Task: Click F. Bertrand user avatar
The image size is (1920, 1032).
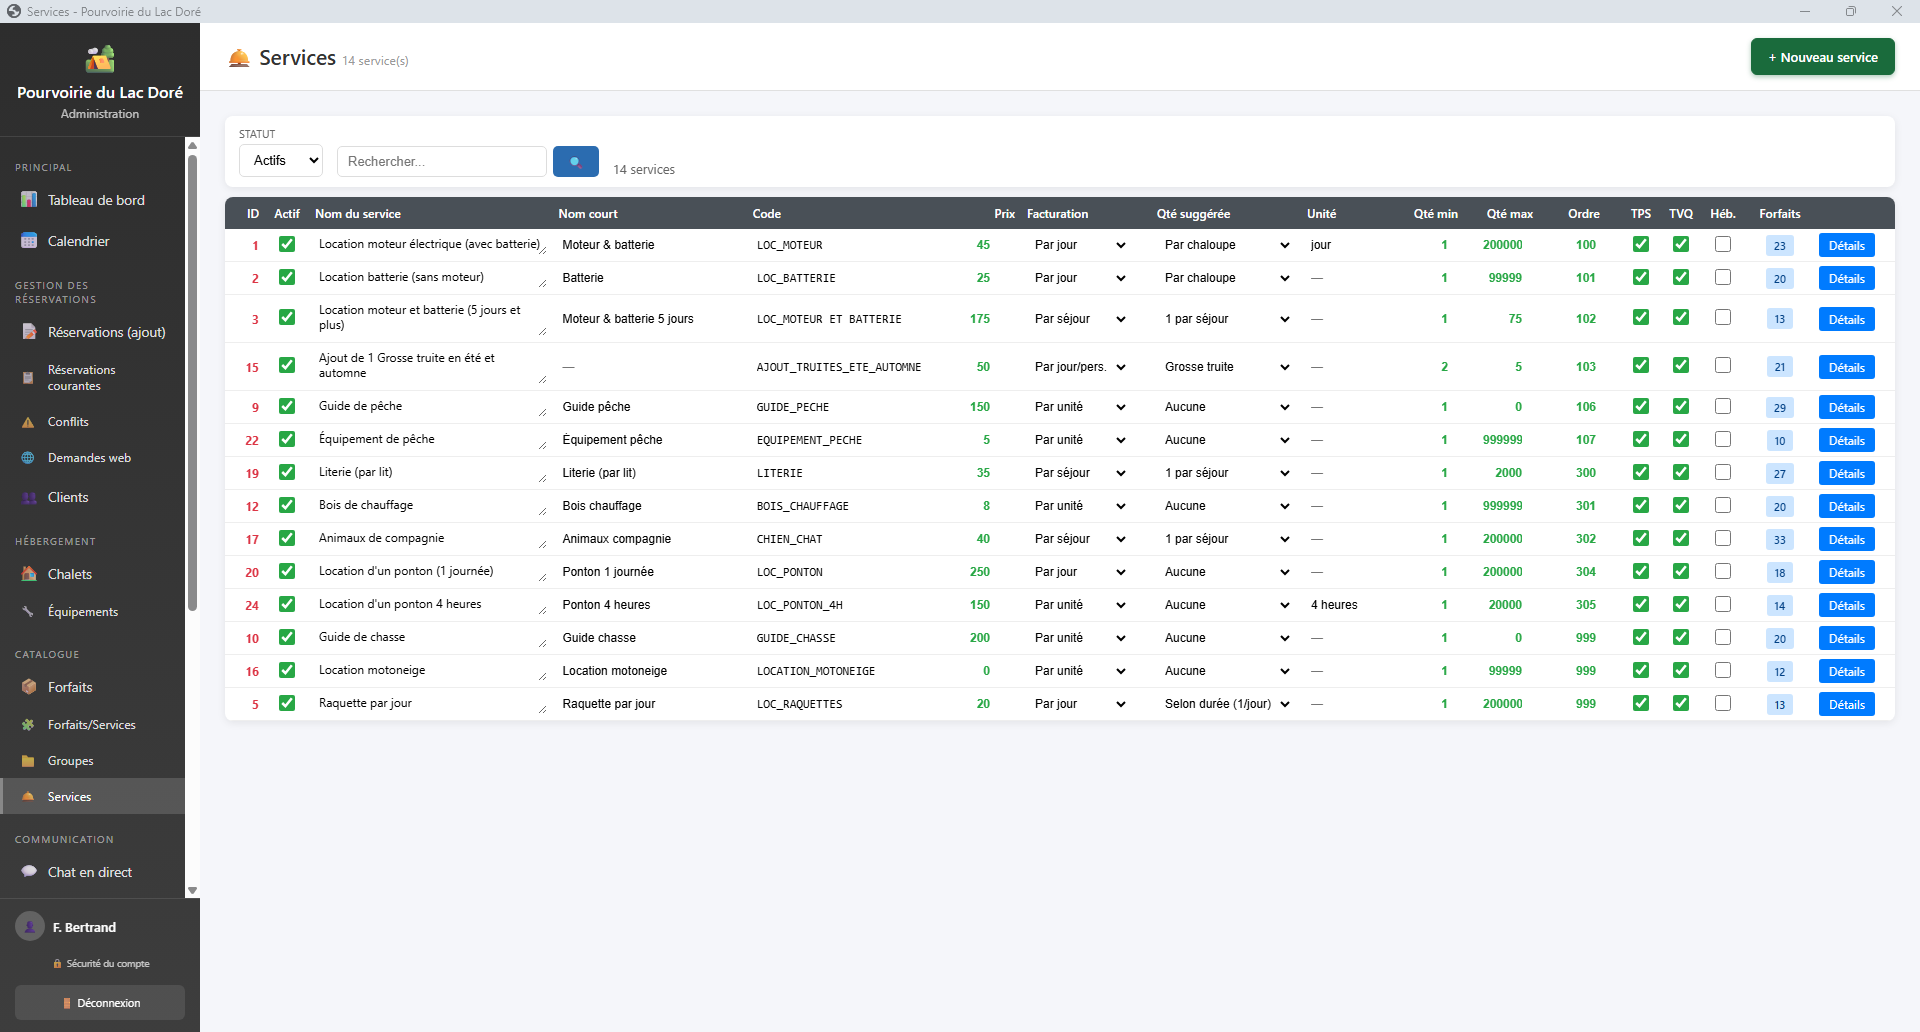Action: 30,927
